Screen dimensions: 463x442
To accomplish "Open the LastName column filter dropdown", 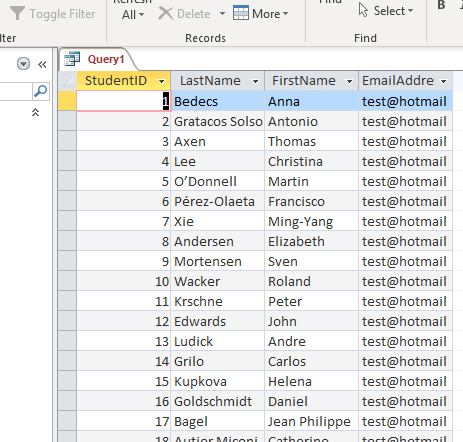I will coord(255,81).
